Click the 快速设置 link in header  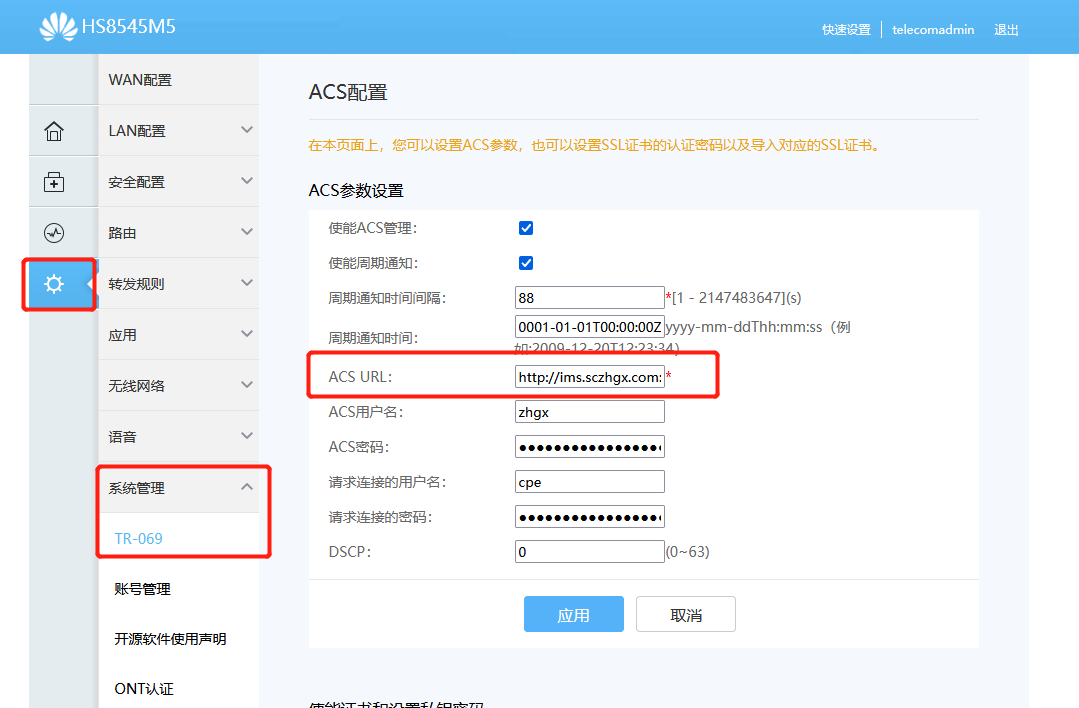click(846, 30)
